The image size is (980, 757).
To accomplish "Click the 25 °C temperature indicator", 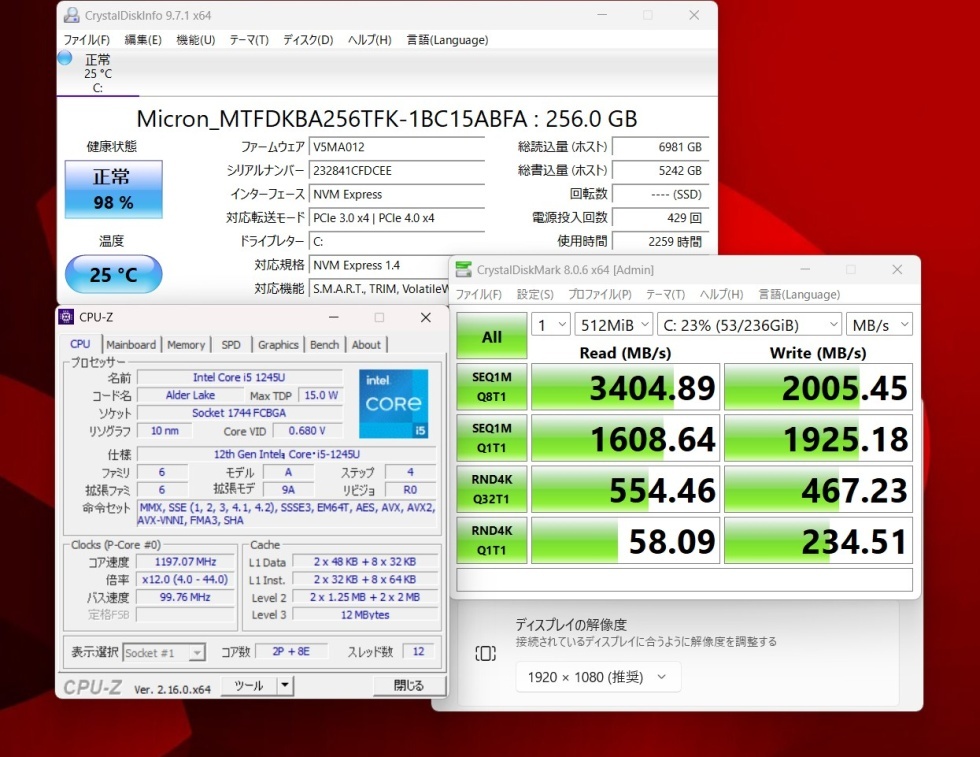I will pos(113,274).
